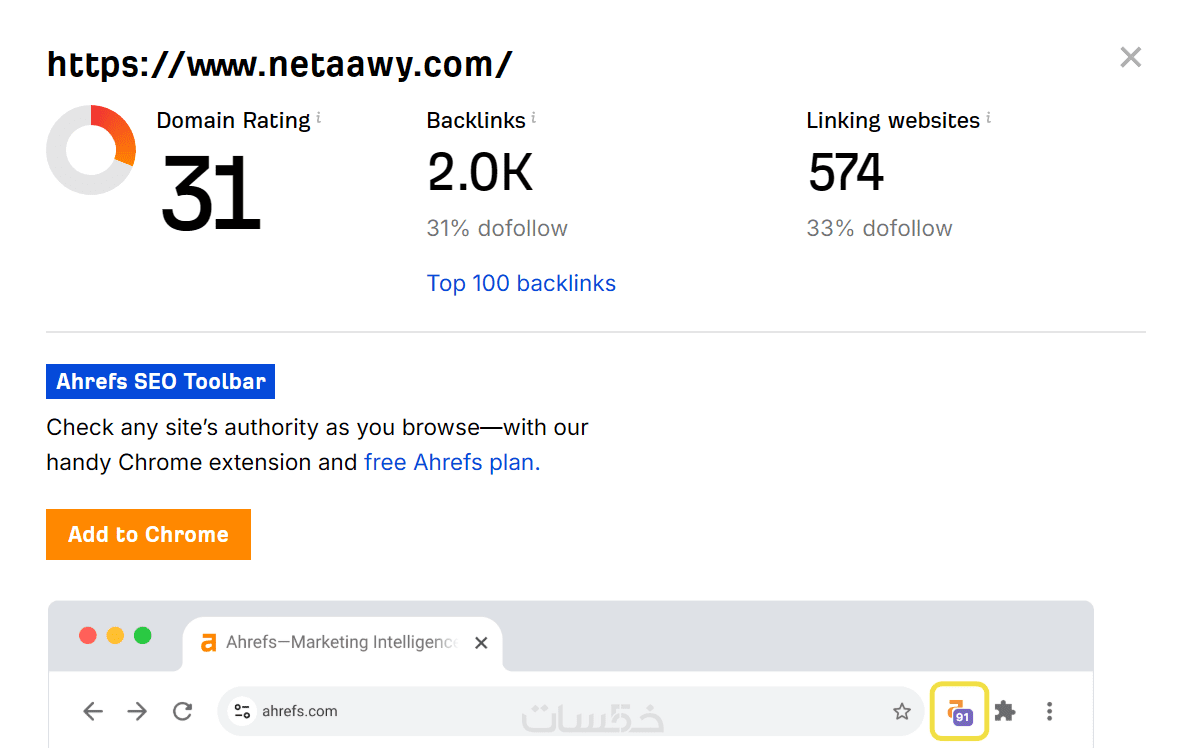Open site info icon beside ahrefs.com

(x=242, y=712)
